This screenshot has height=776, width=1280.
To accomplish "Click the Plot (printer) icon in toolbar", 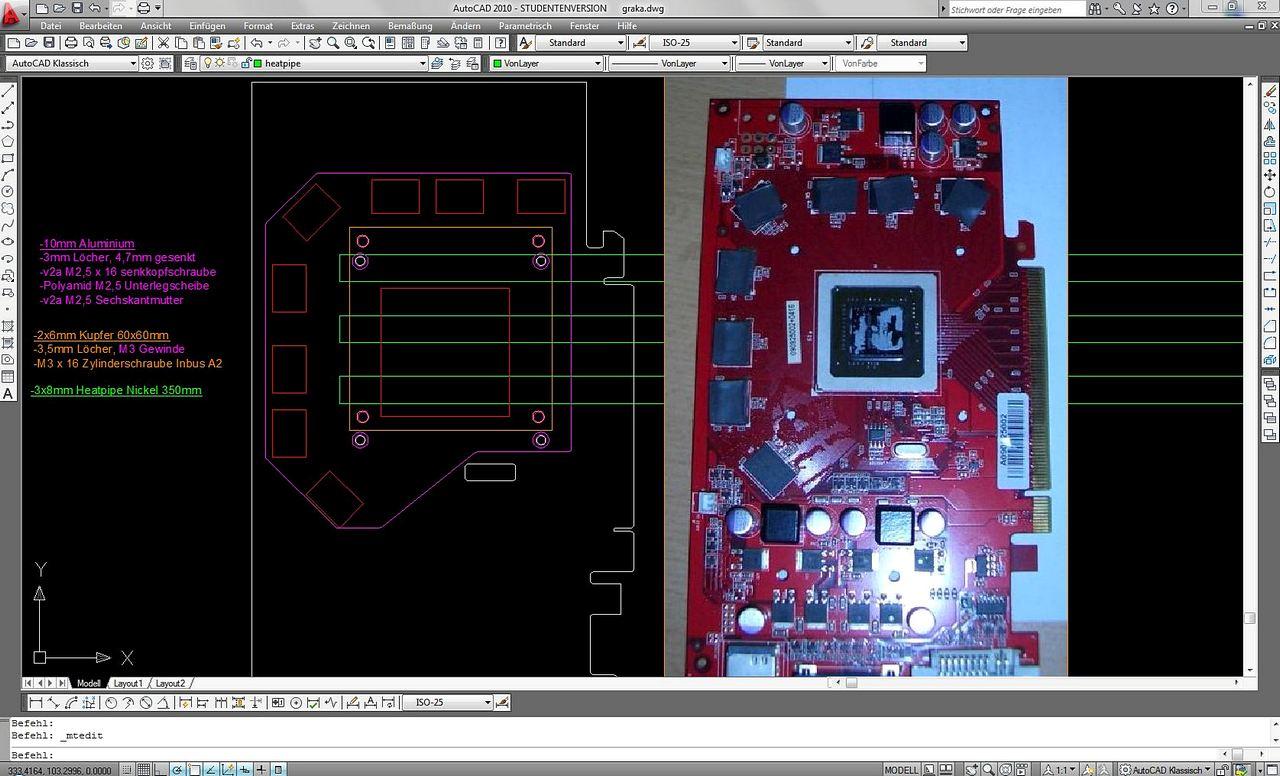I will tap(71, 43).
